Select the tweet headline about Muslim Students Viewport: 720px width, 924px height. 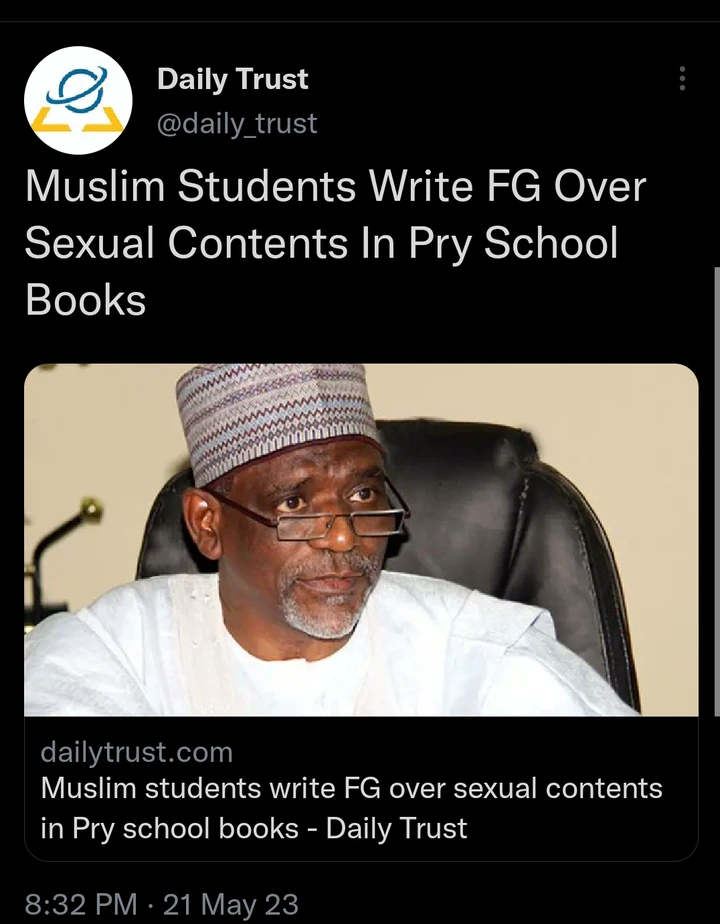click(x=335, y=243)
